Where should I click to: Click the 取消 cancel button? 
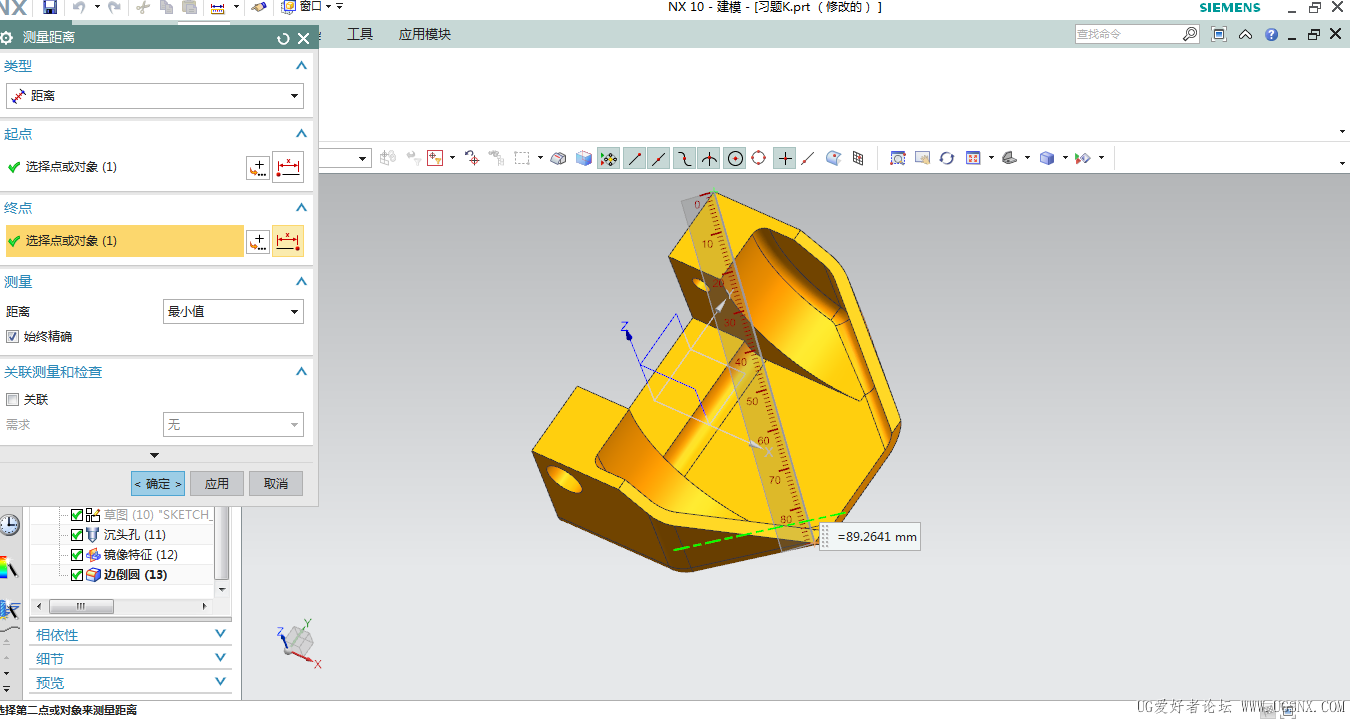point(276,484)
